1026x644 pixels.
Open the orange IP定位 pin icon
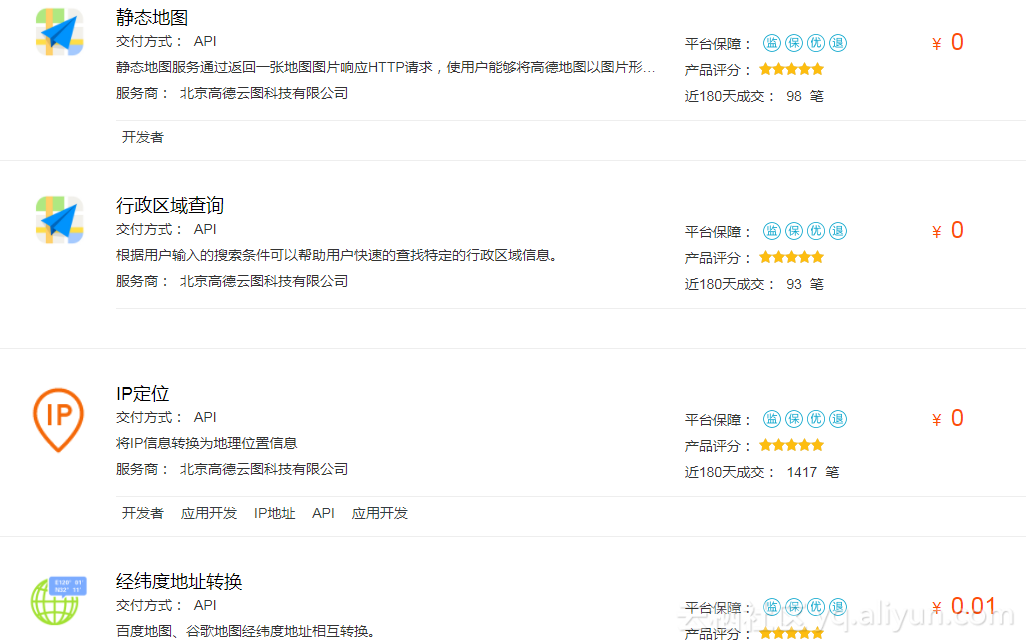tap(58, 420)
